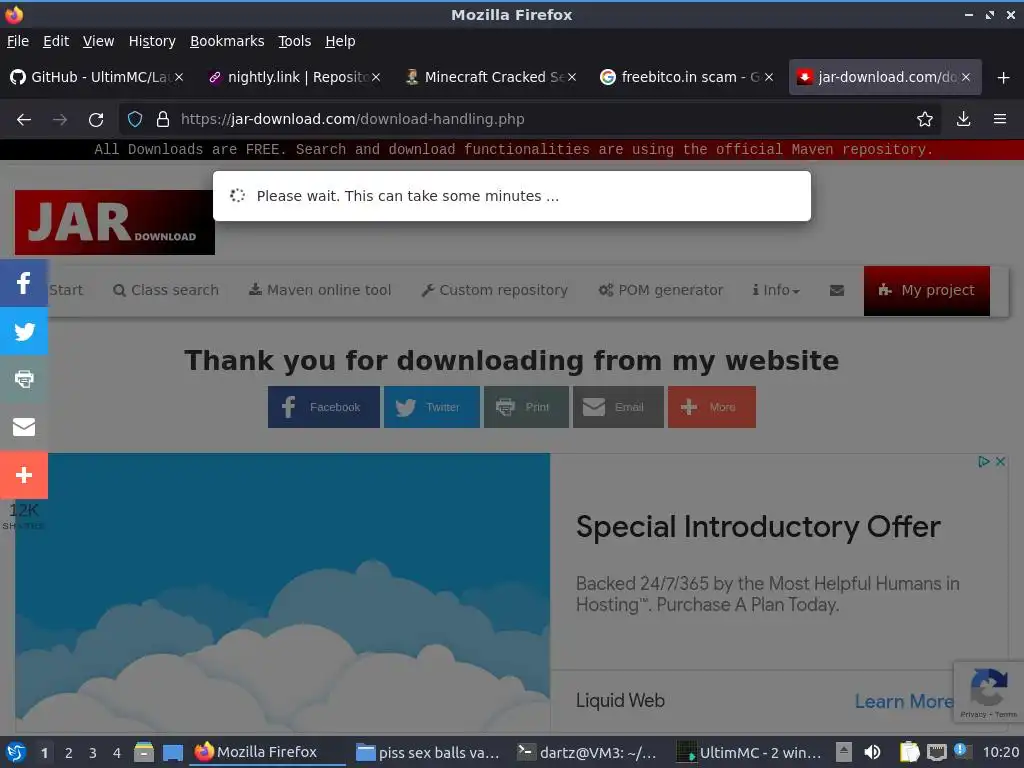Share on Facebook button
This screenshot has width=1024, height=768.
[323, 407]
